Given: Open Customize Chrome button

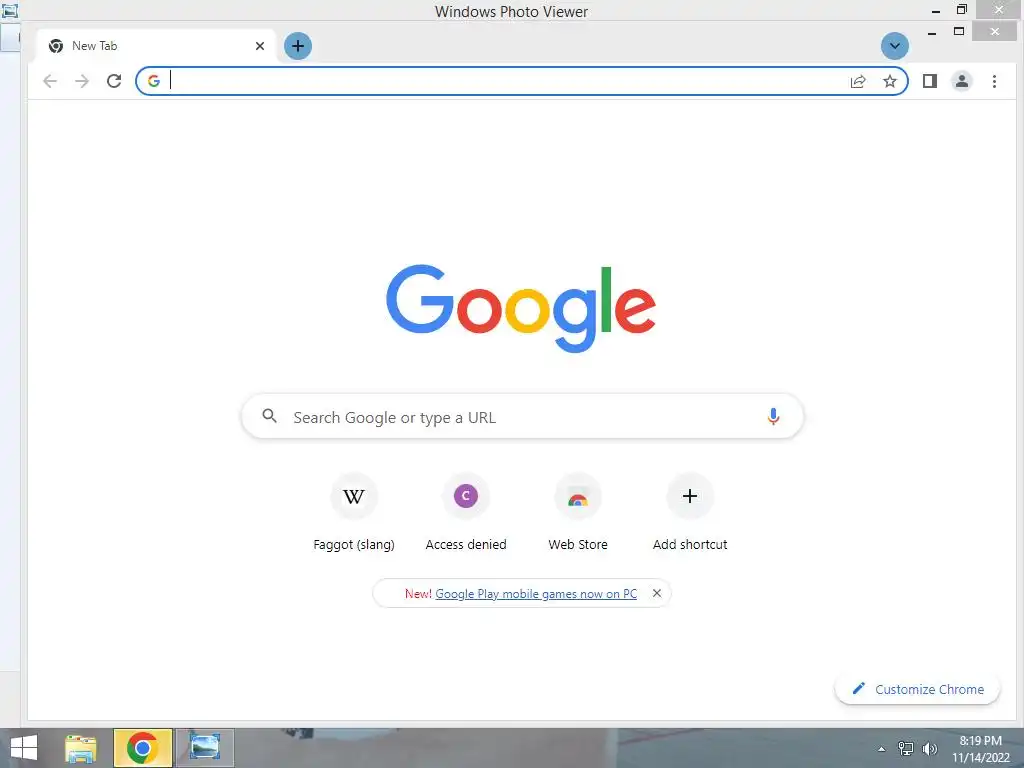Looking at the screenshot, I should click(x=918, y=689).
